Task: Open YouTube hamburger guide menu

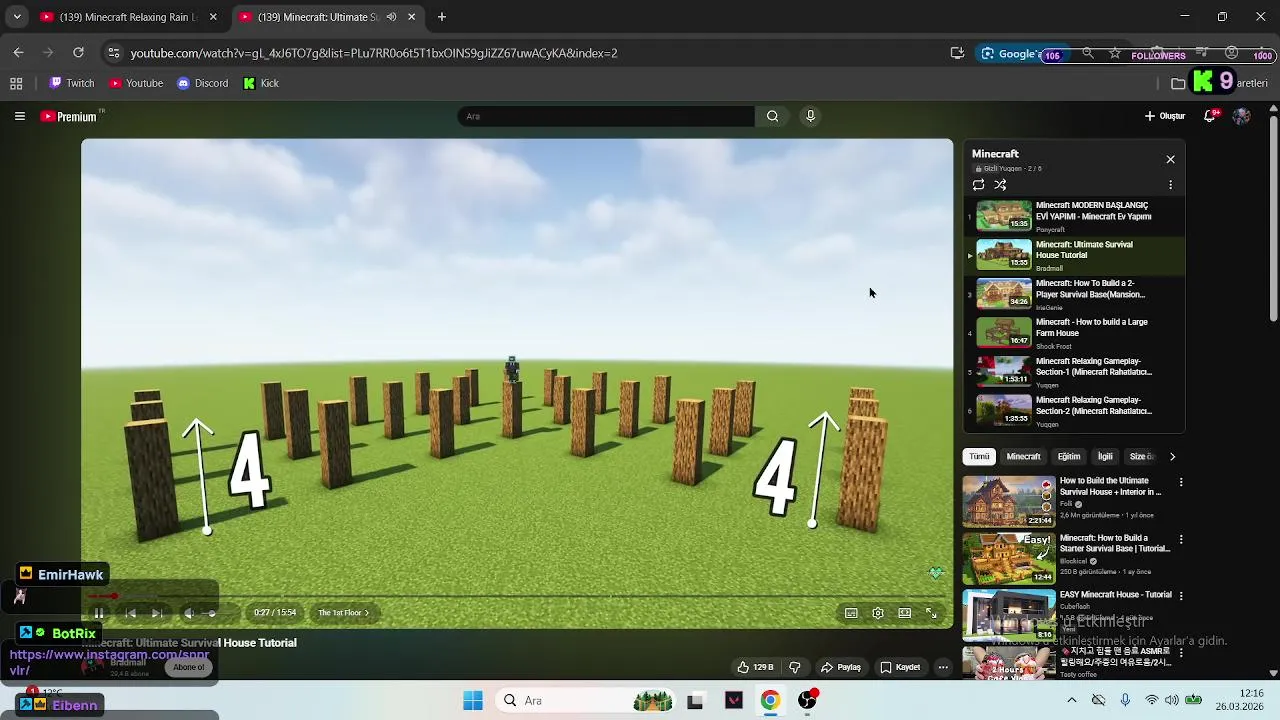Action: tap(19, 116)
